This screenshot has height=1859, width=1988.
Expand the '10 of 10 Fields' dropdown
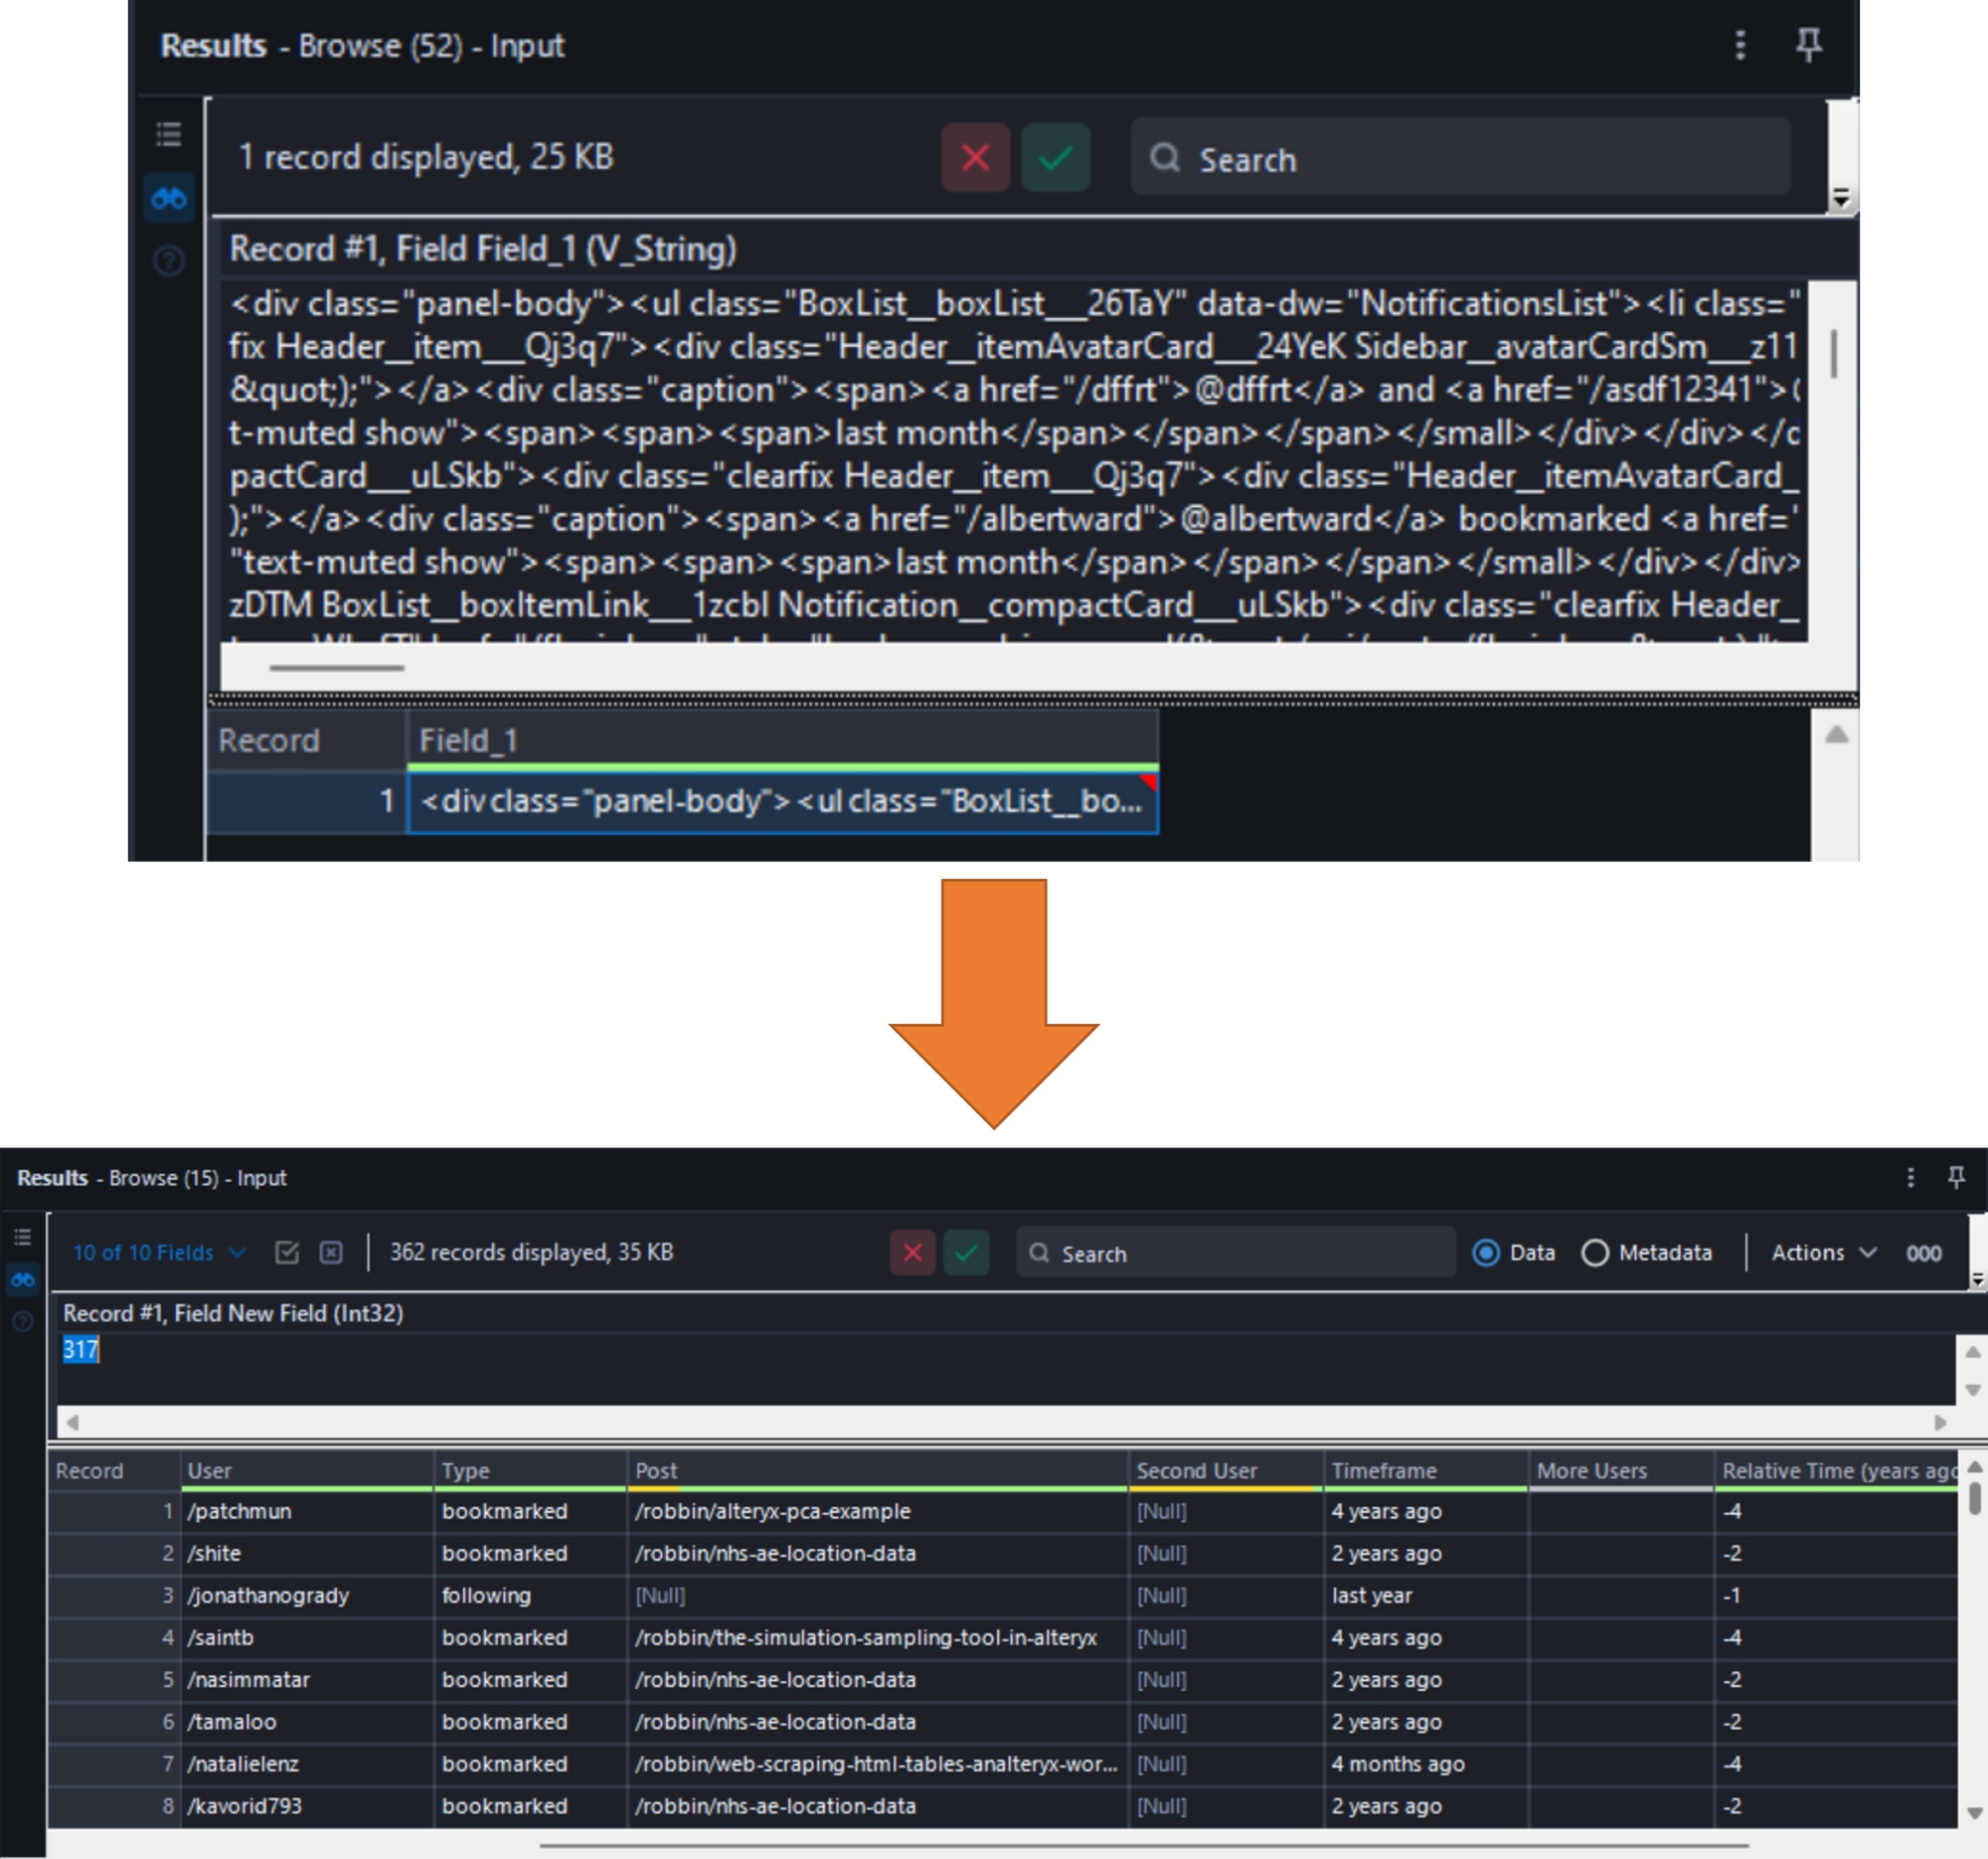click(158, 1252)
